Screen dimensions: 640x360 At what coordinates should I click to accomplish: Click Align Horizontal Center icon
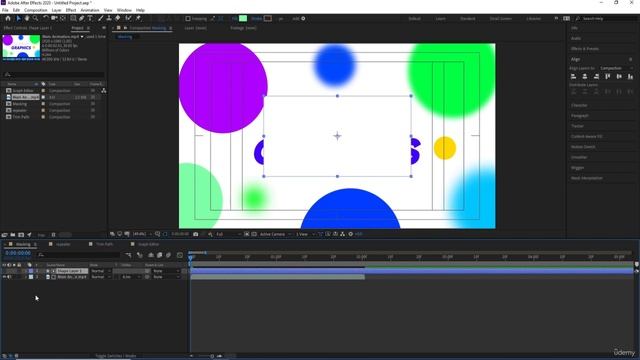[x=585, y=76]
